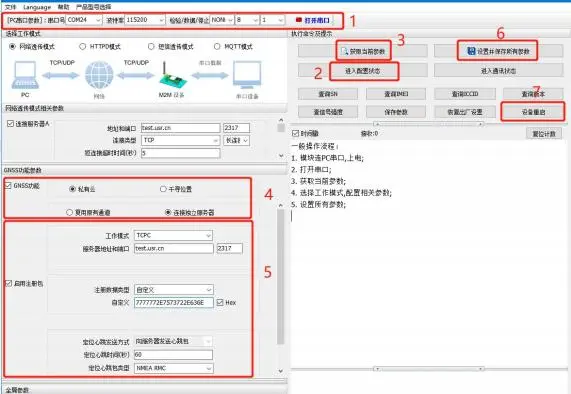Select the 短信透传模式 radio button

(151, 47)
